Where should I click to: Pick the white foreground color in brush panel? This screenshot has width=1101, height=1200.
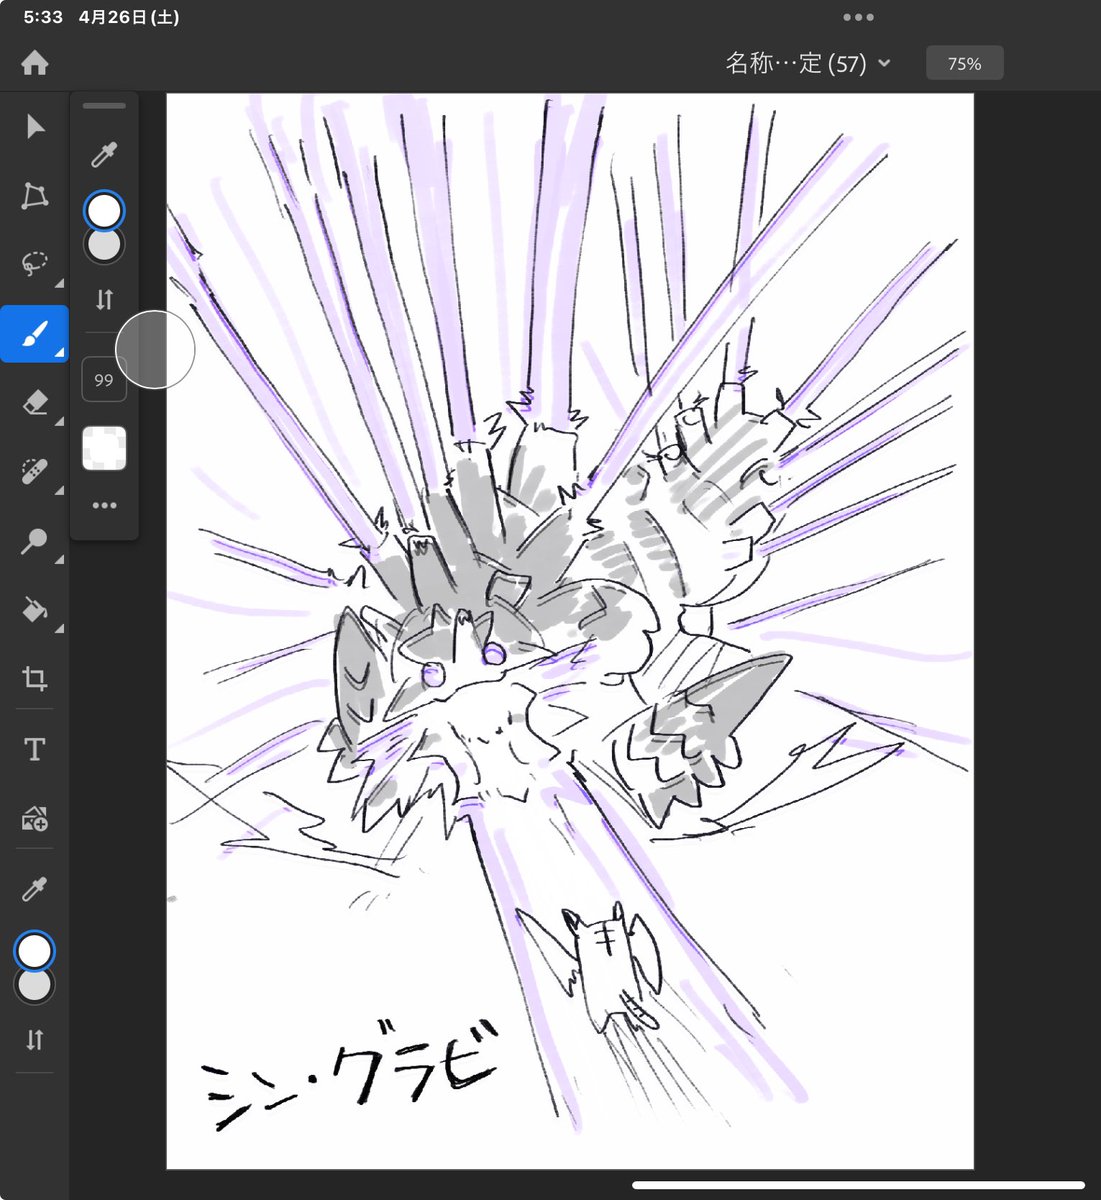tap(104, 211)
